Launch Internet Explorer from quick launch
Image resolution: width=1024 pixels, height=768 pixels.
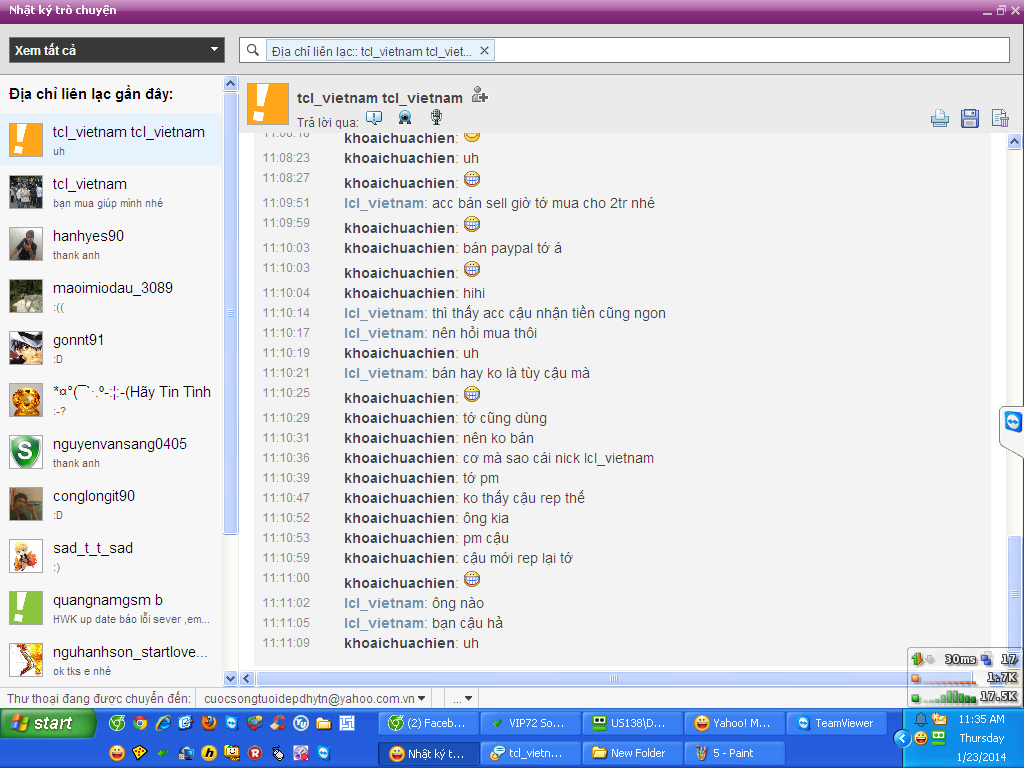pyautogui.click(x=163, y=723)
